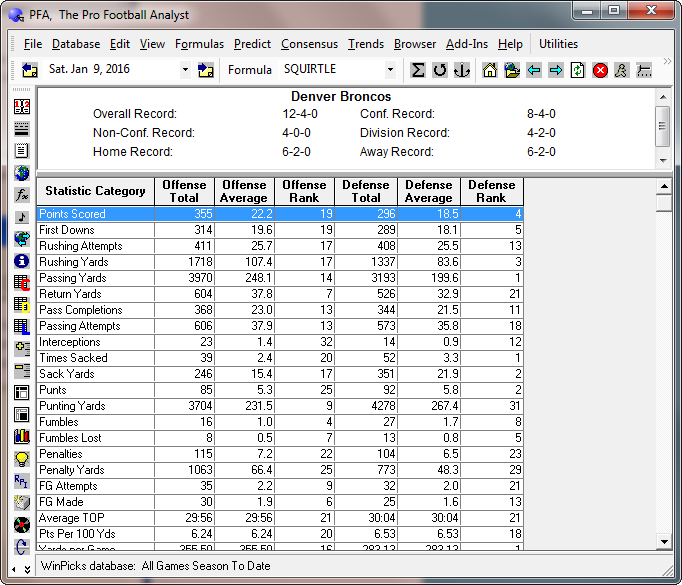
Task: Click the Offense Total column header
Action: click(x=184, y=191)
